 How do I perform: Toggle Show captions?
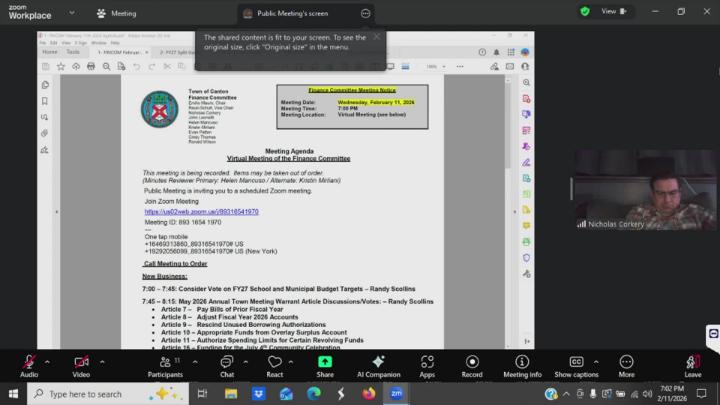pos(576,362)
